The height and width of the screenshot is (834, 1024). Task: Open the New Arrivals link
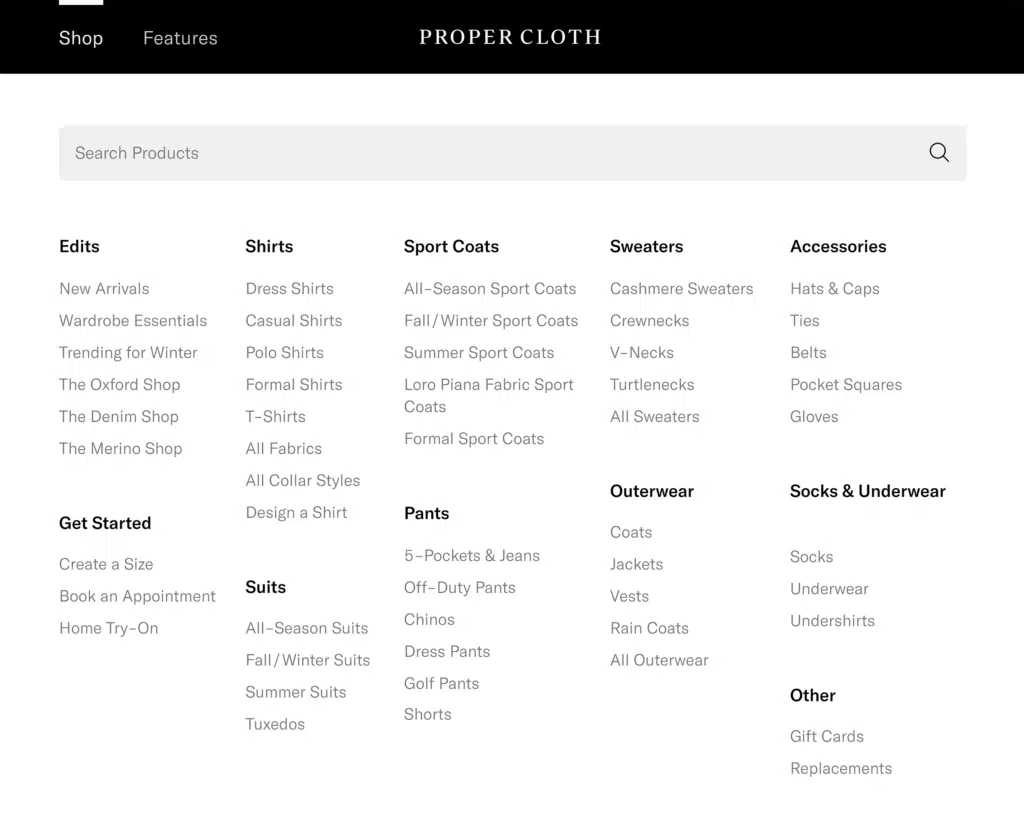pos(104,289)
